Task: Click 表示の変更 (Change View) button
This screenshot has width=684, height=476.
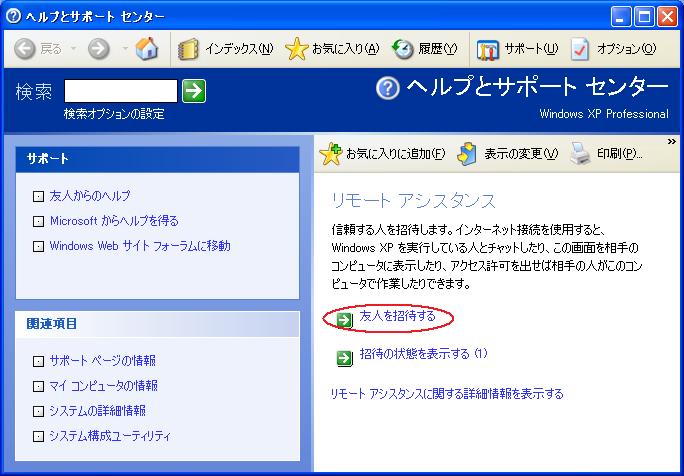Action: click(508, 154)
